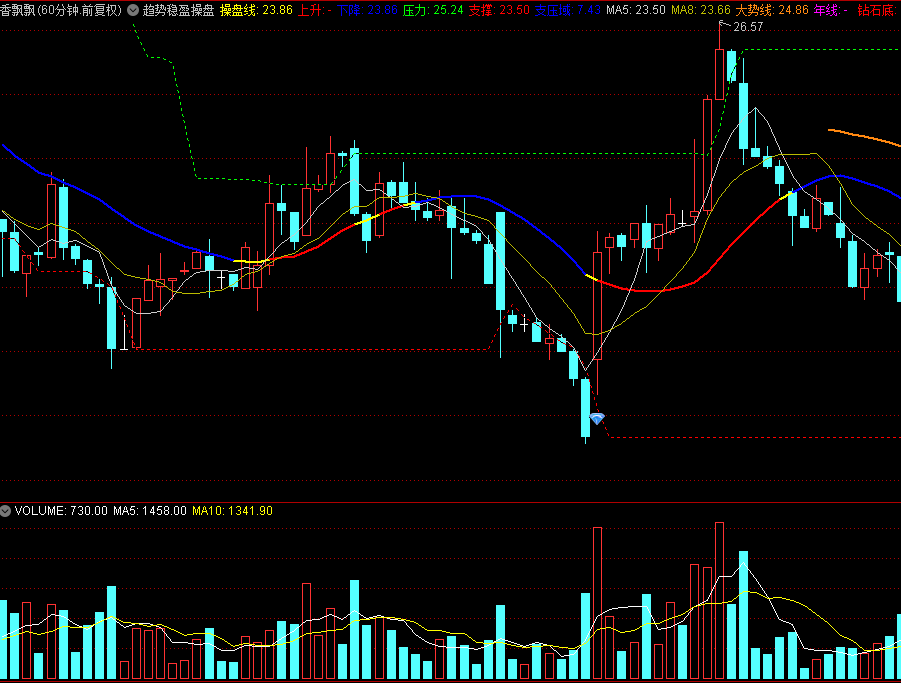Select the 支压域: 7.43 readout
Screen dimensions: 901x683
(568, 10)
